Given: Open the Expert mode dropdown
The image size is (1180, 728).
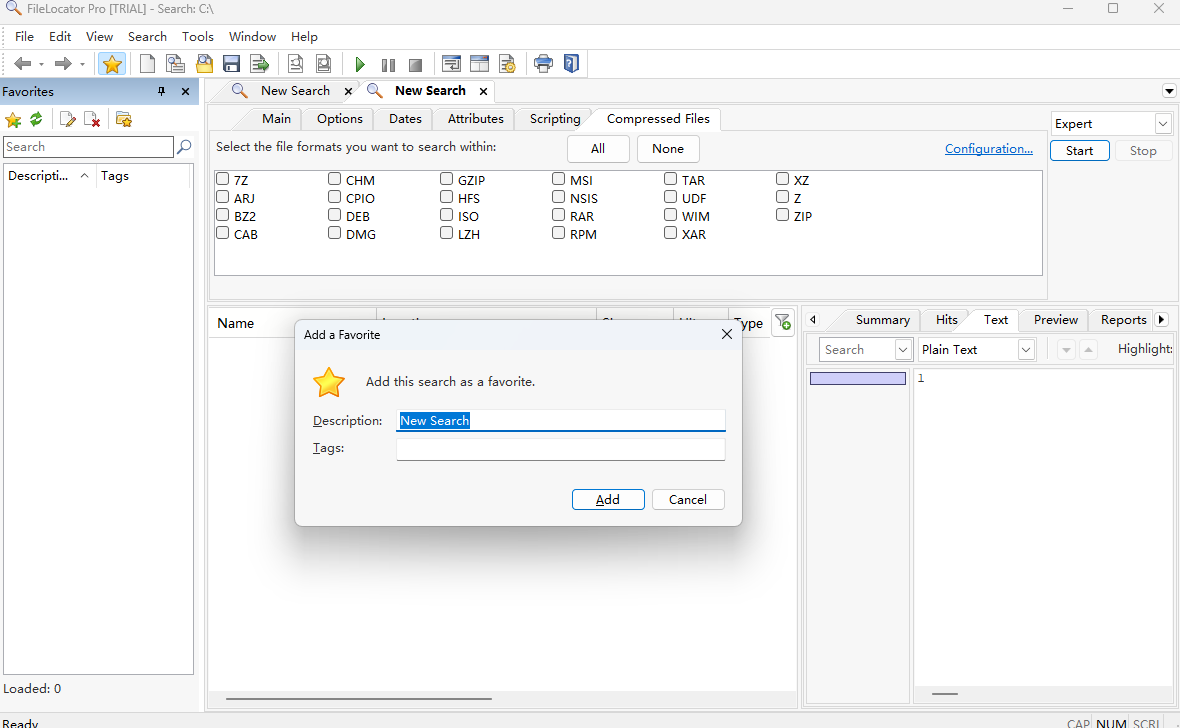Looking at the screenshot, I should 1162,124.
